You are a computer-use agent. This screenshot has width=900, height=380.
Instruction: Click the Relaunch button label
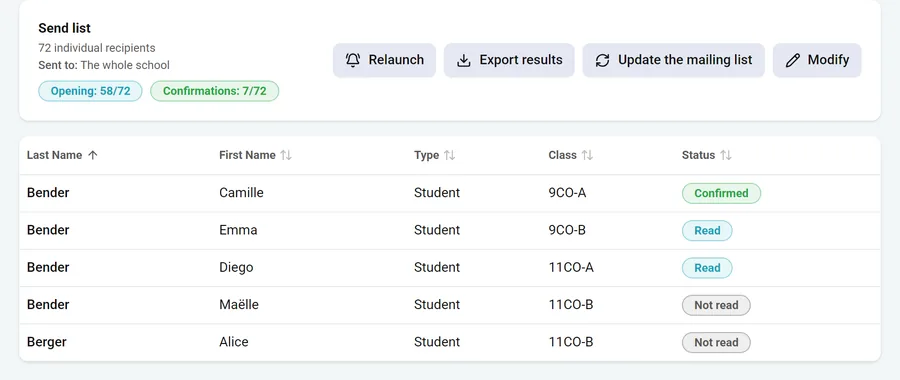point(396,60)
